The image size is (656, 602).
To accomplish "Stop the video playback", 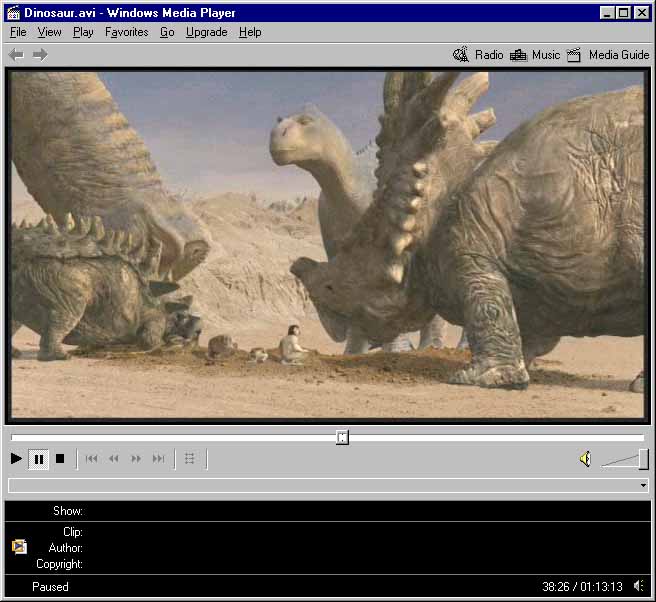I will coord(60,459).
